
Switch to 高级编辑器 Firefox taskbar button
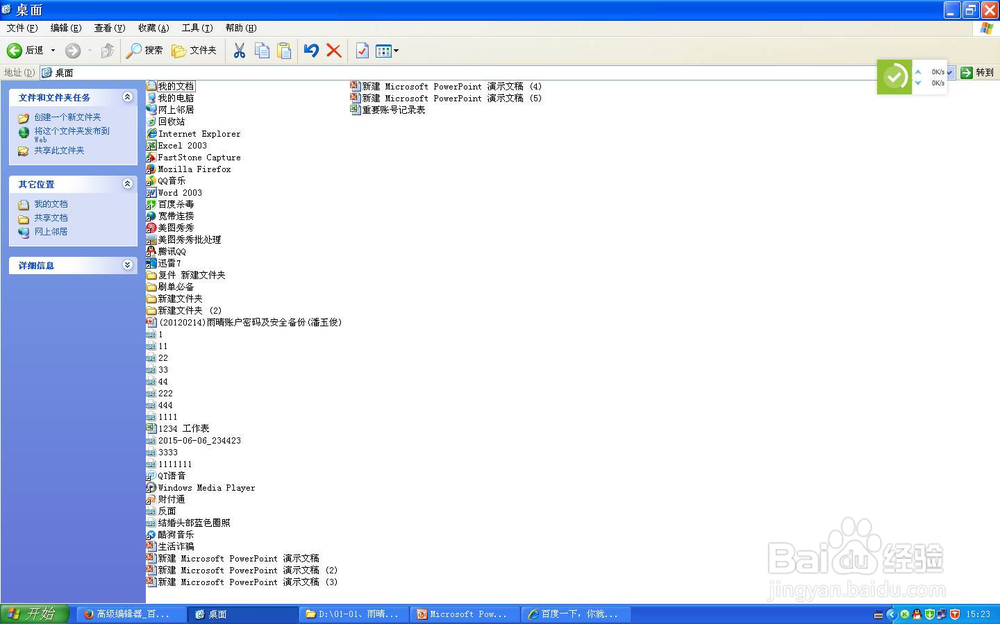pos(131,614)
